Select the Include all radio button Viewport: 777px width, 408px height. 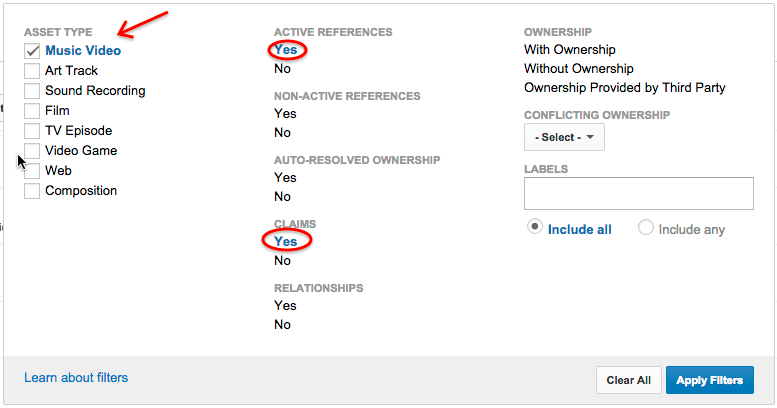pos(535,228)
